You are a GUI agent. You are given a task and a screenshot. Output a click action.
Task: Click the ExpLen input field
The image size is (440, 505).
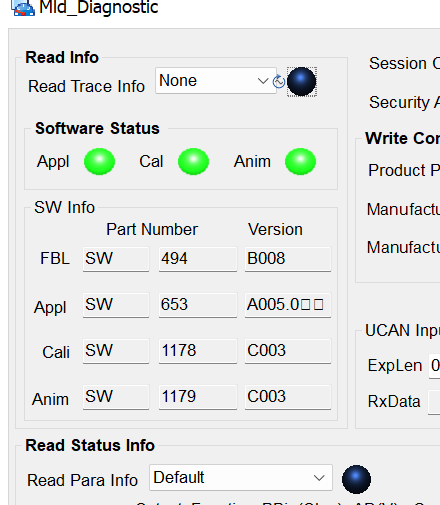point(434,366)
